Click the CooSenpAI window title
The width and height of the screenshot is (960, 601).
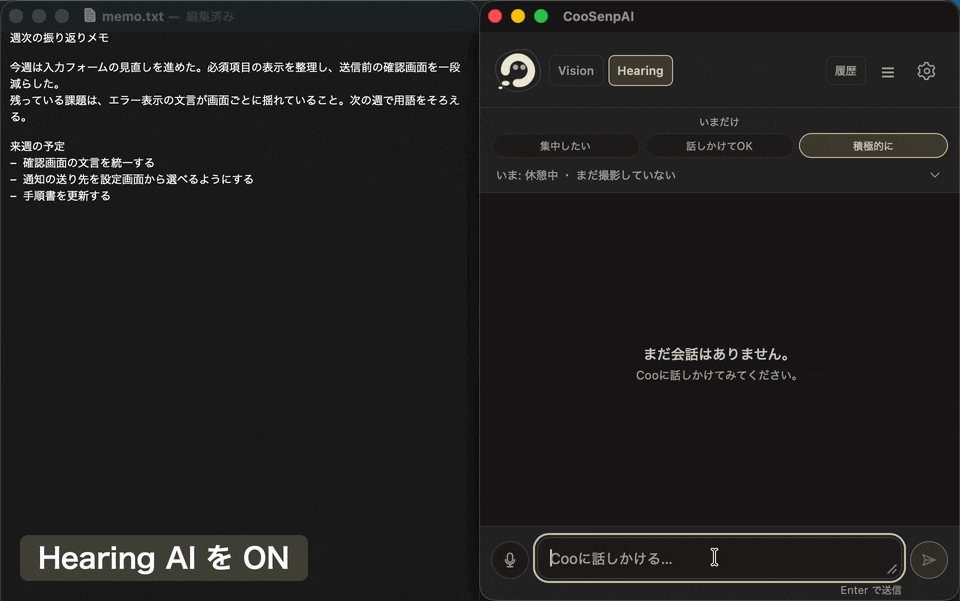[598, 17]
